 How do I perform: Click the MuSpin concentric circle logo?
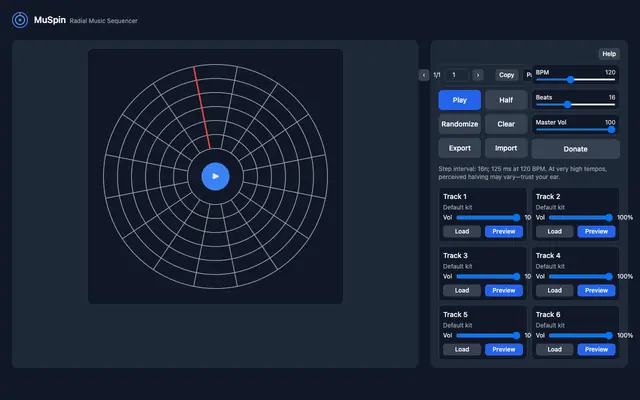click(x=20, y=20)
